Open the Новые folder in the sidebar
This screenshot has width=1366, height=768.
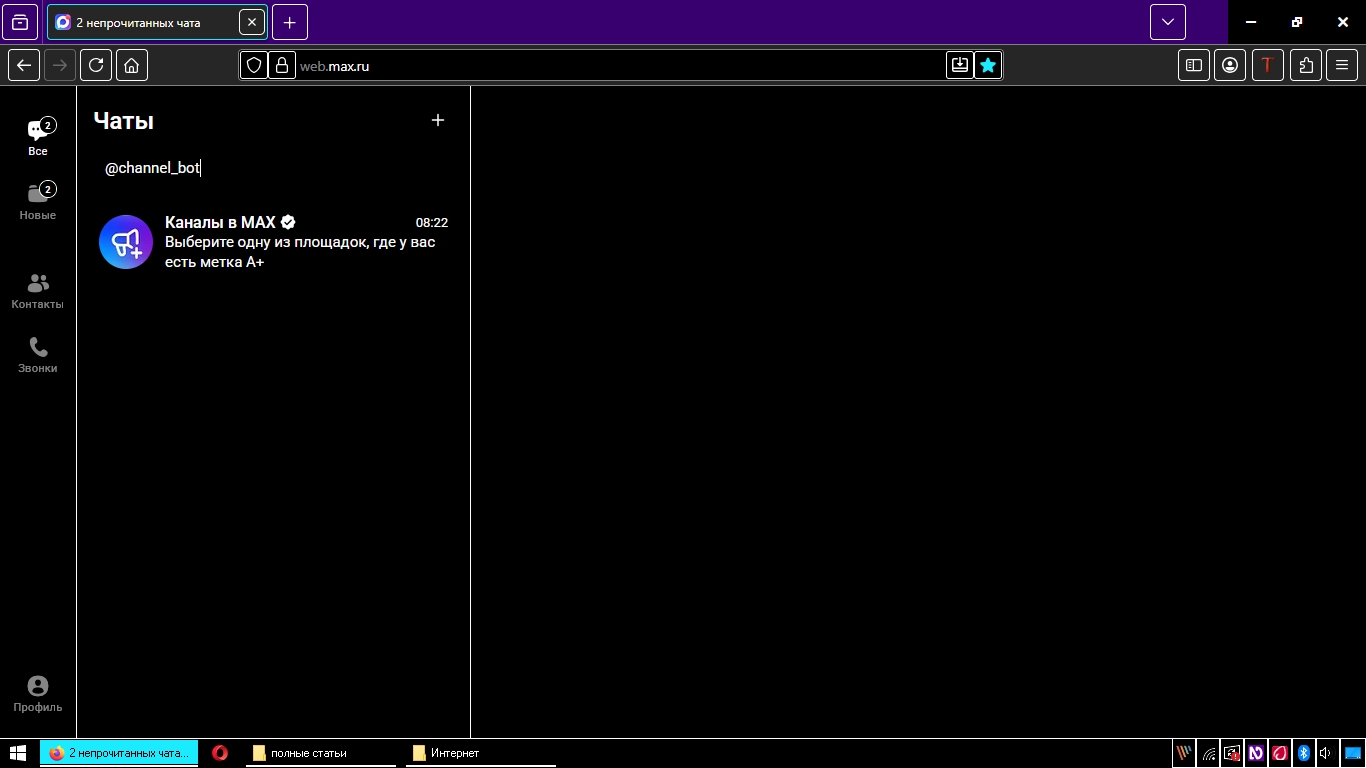(38, 202)
